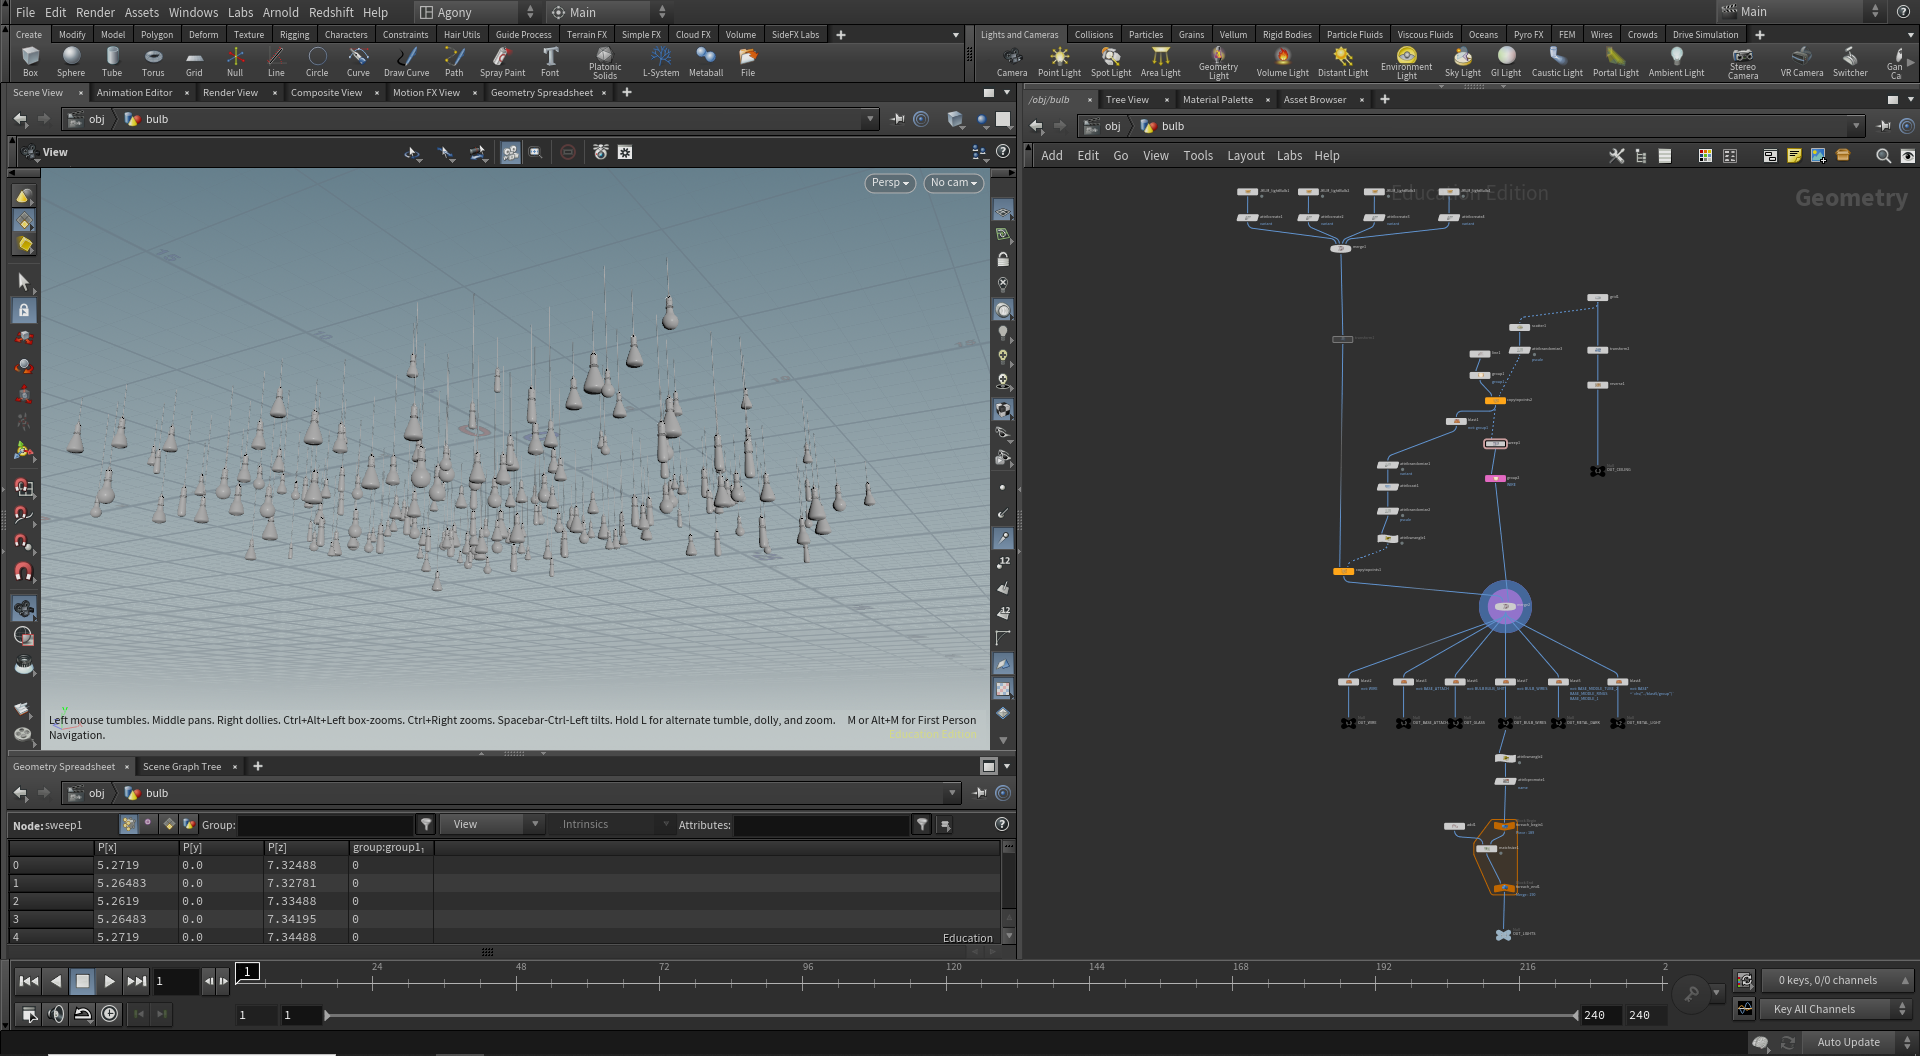Click the Attributes filter input field
The height and width of the screenshot is (1056, 1920).
pyautogui.click(x=822, y=825)
